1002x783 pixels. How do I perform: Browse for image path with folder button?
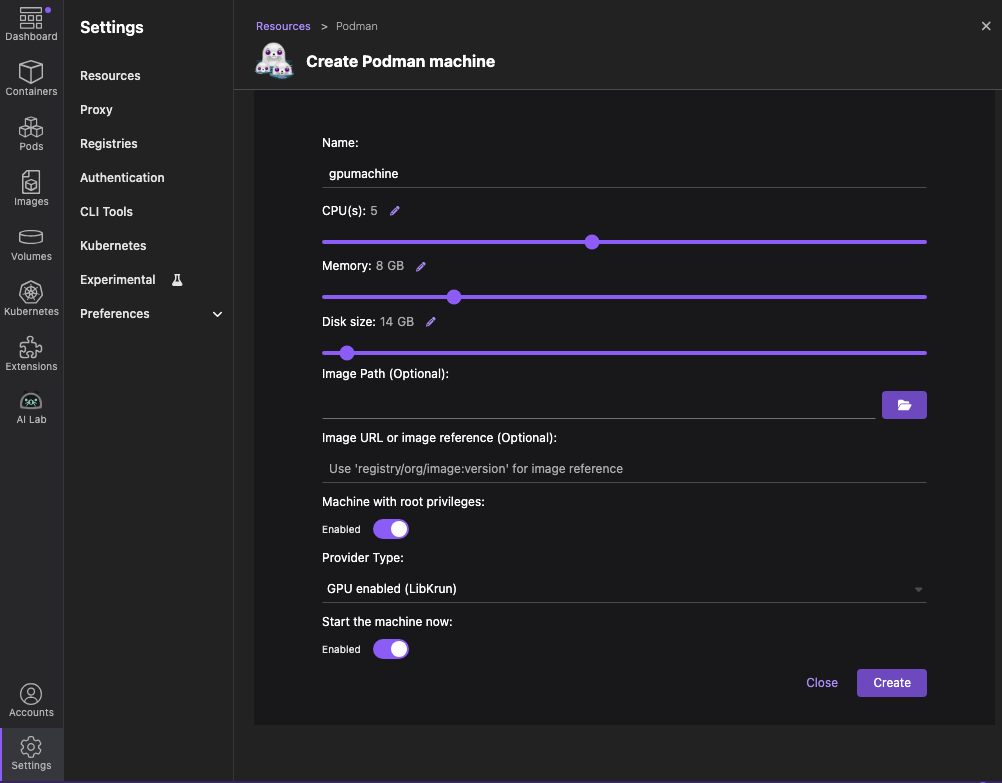coord(904,405)
